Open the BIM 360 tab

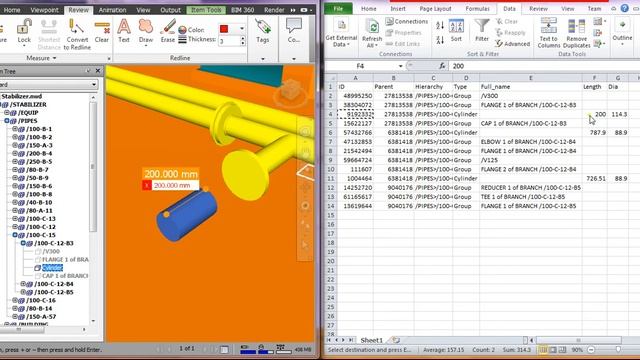pyautogui.click(x=242, y=9)
